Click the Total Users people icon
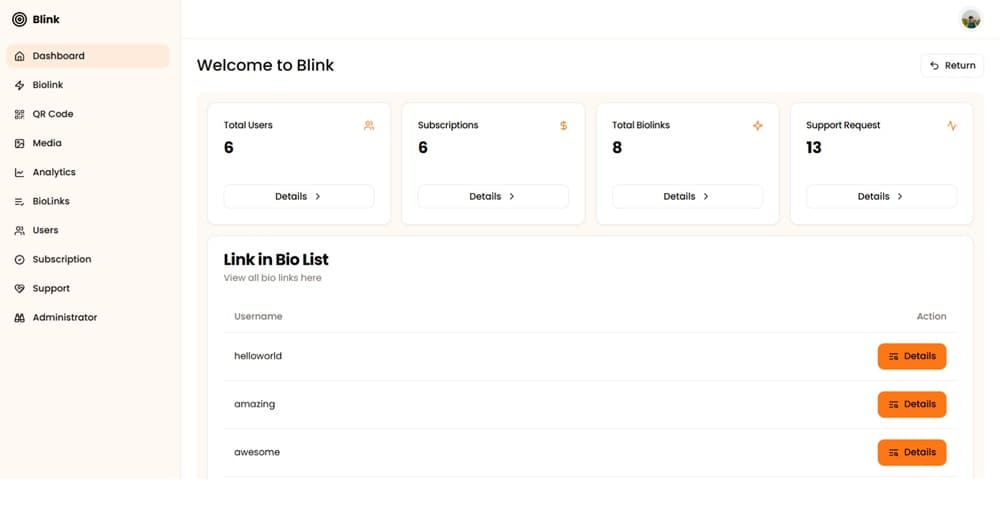Screen dimensions: 1000x509 pyautogui.click(x=369, y=126)
